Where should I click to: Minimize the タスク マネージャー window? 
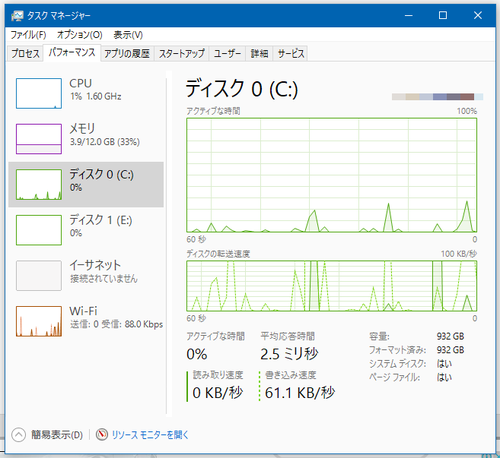click(409, 15)
